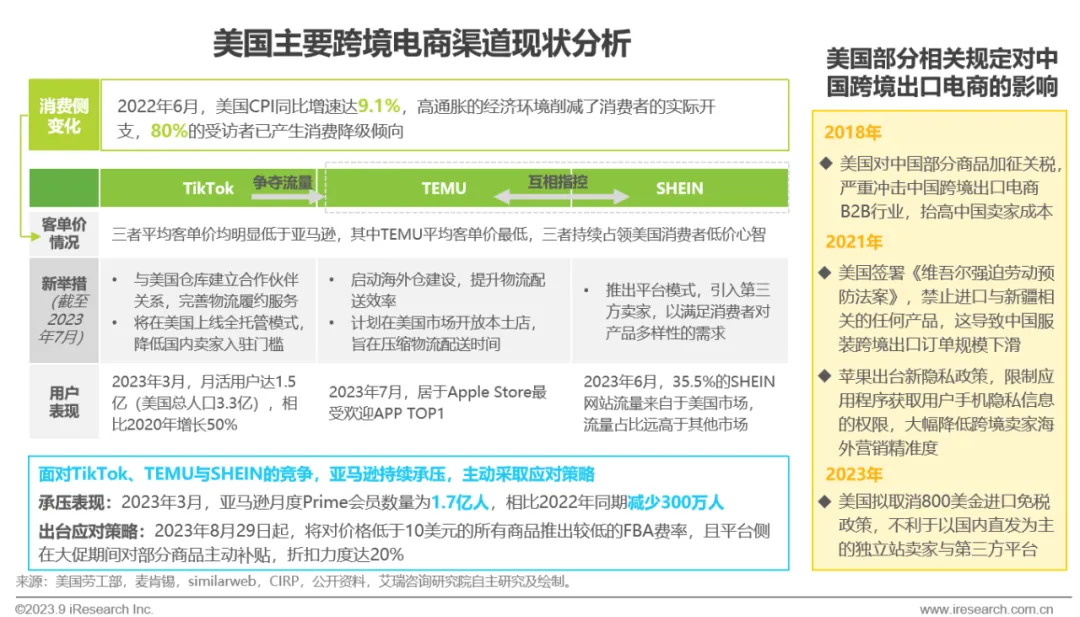Image resolution: width=1080 pixels, height=617 pixels.
Task: Click the bullet 将在美国上线全托管模式
Action: [x=218, y=333]
